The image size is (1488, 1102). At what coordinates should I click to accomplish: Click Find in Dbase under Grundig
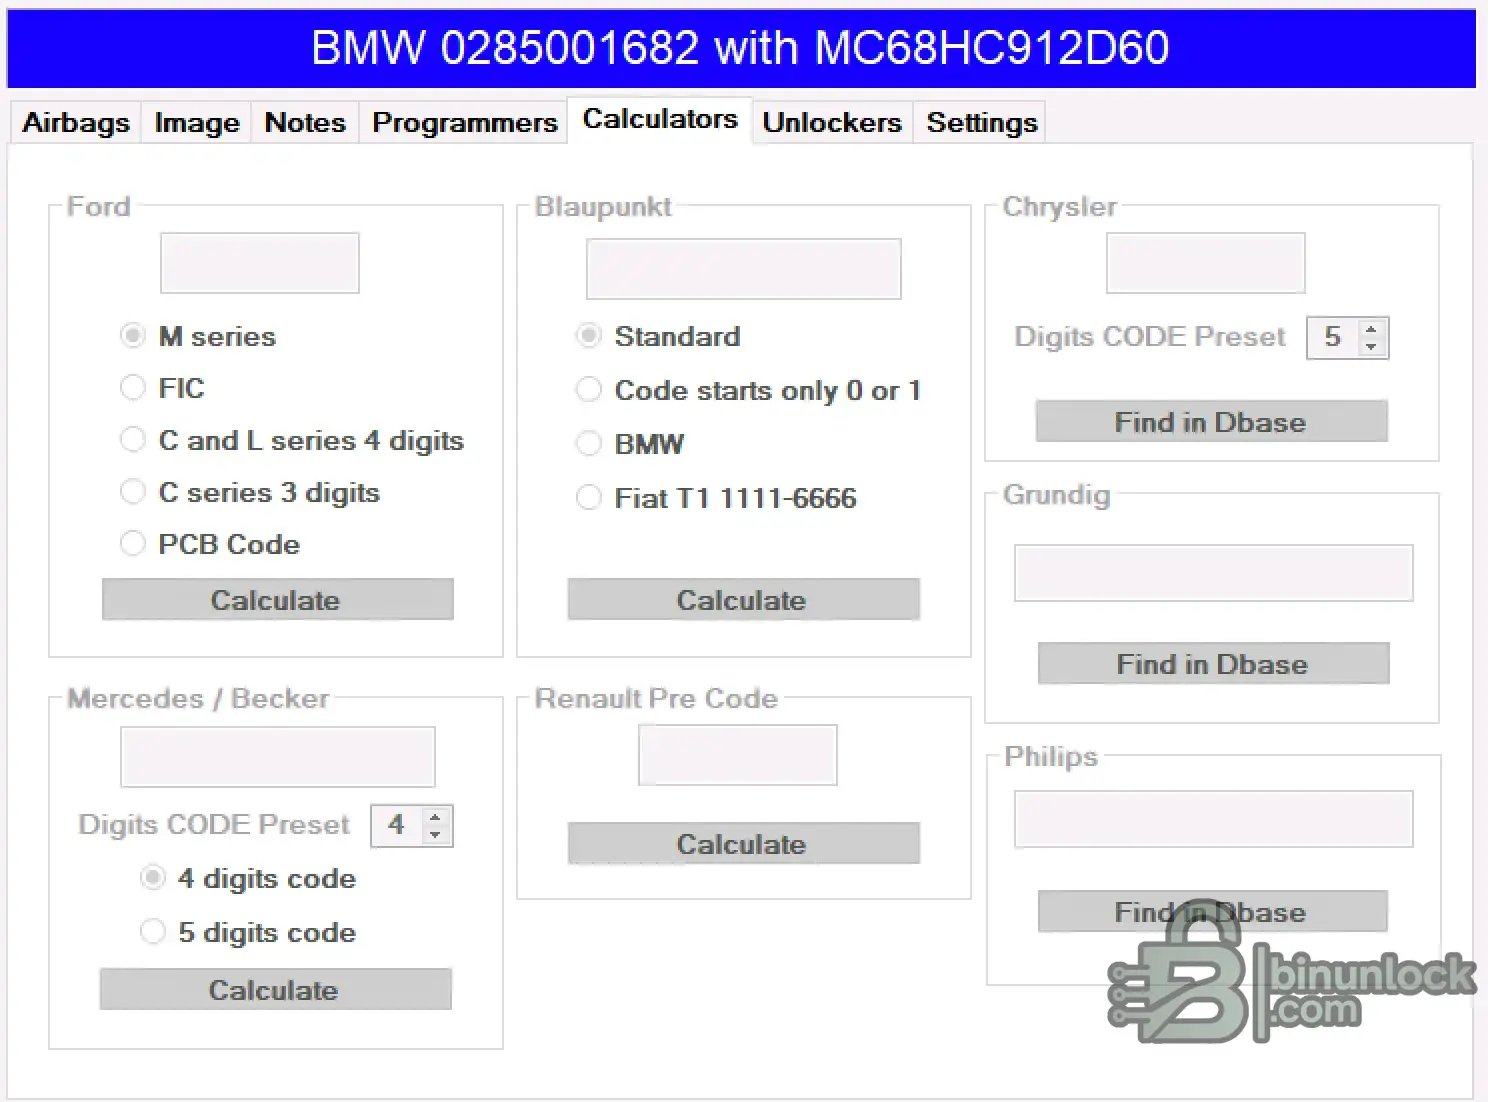[x=1213, y=664]
